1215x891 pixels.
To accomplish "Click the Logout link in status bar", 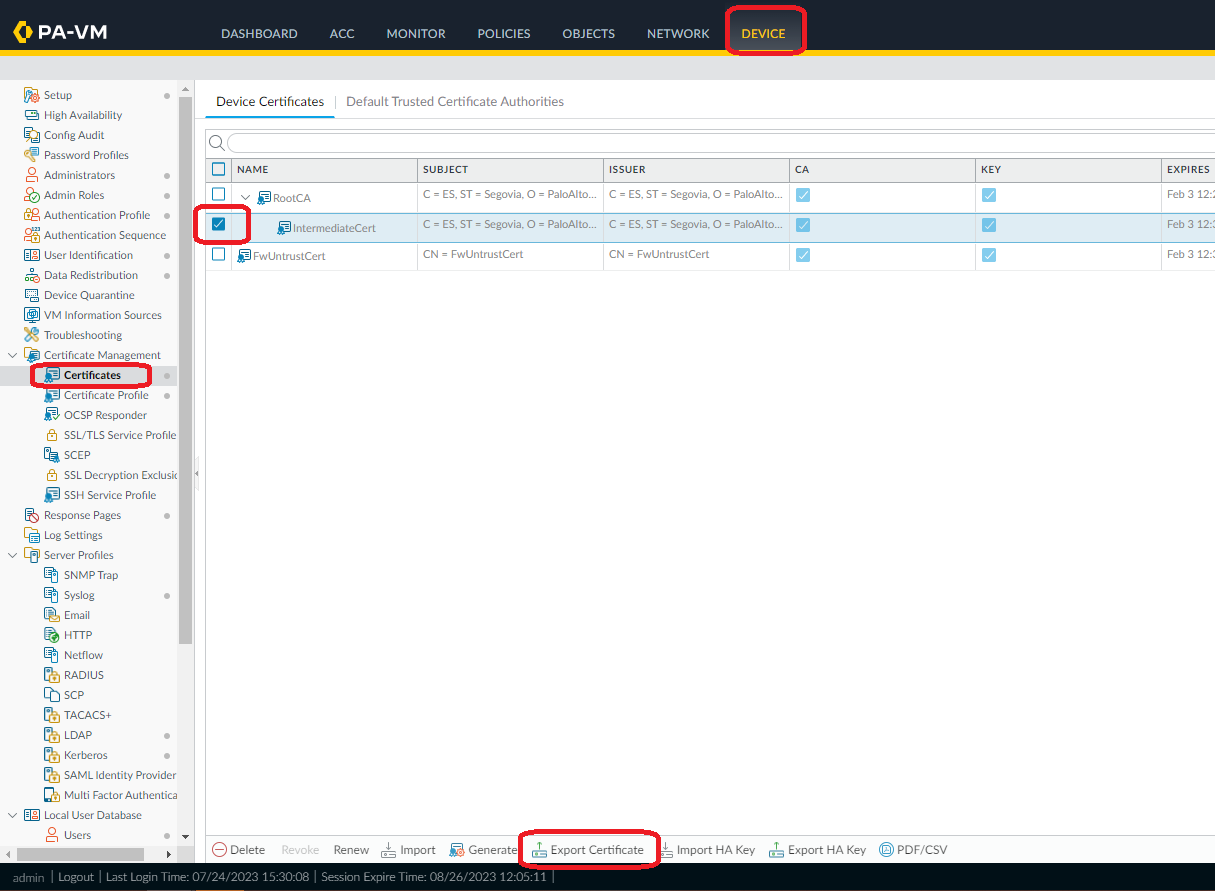I will click(76, 877).
